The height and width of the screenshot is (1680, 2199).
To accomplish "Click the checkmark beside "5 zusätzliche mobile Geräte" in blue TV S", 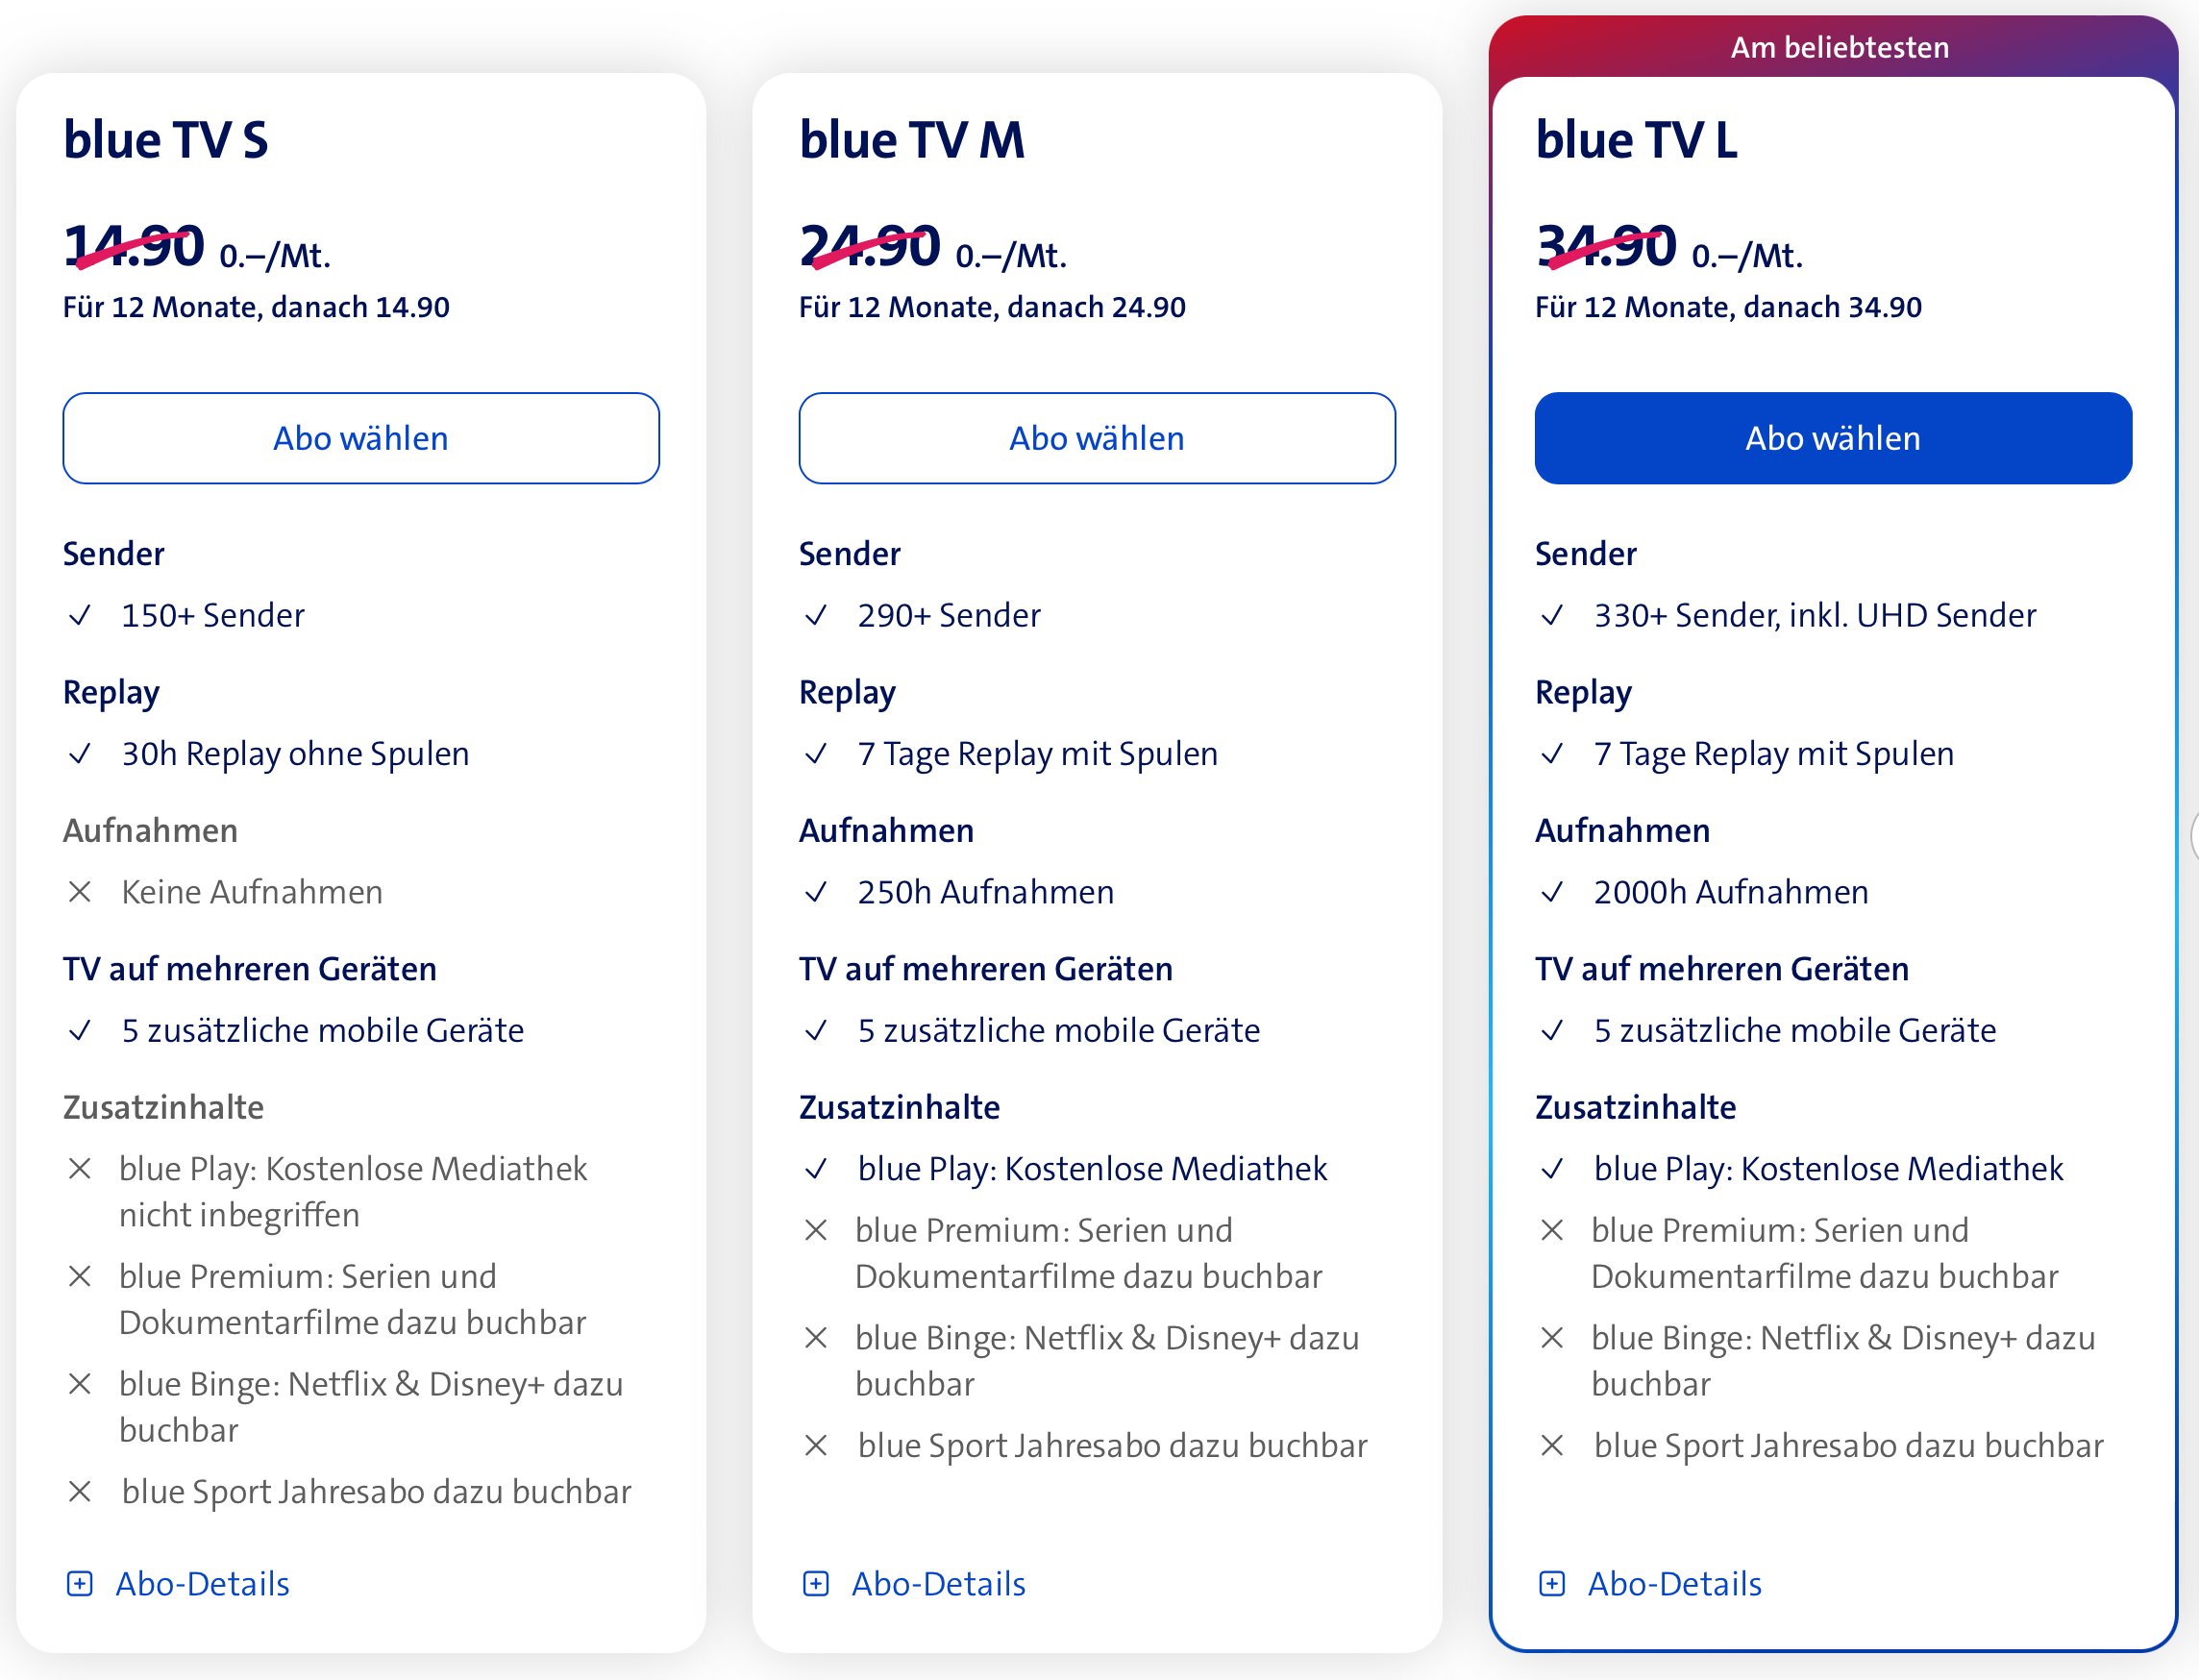I will [81, 1030].
